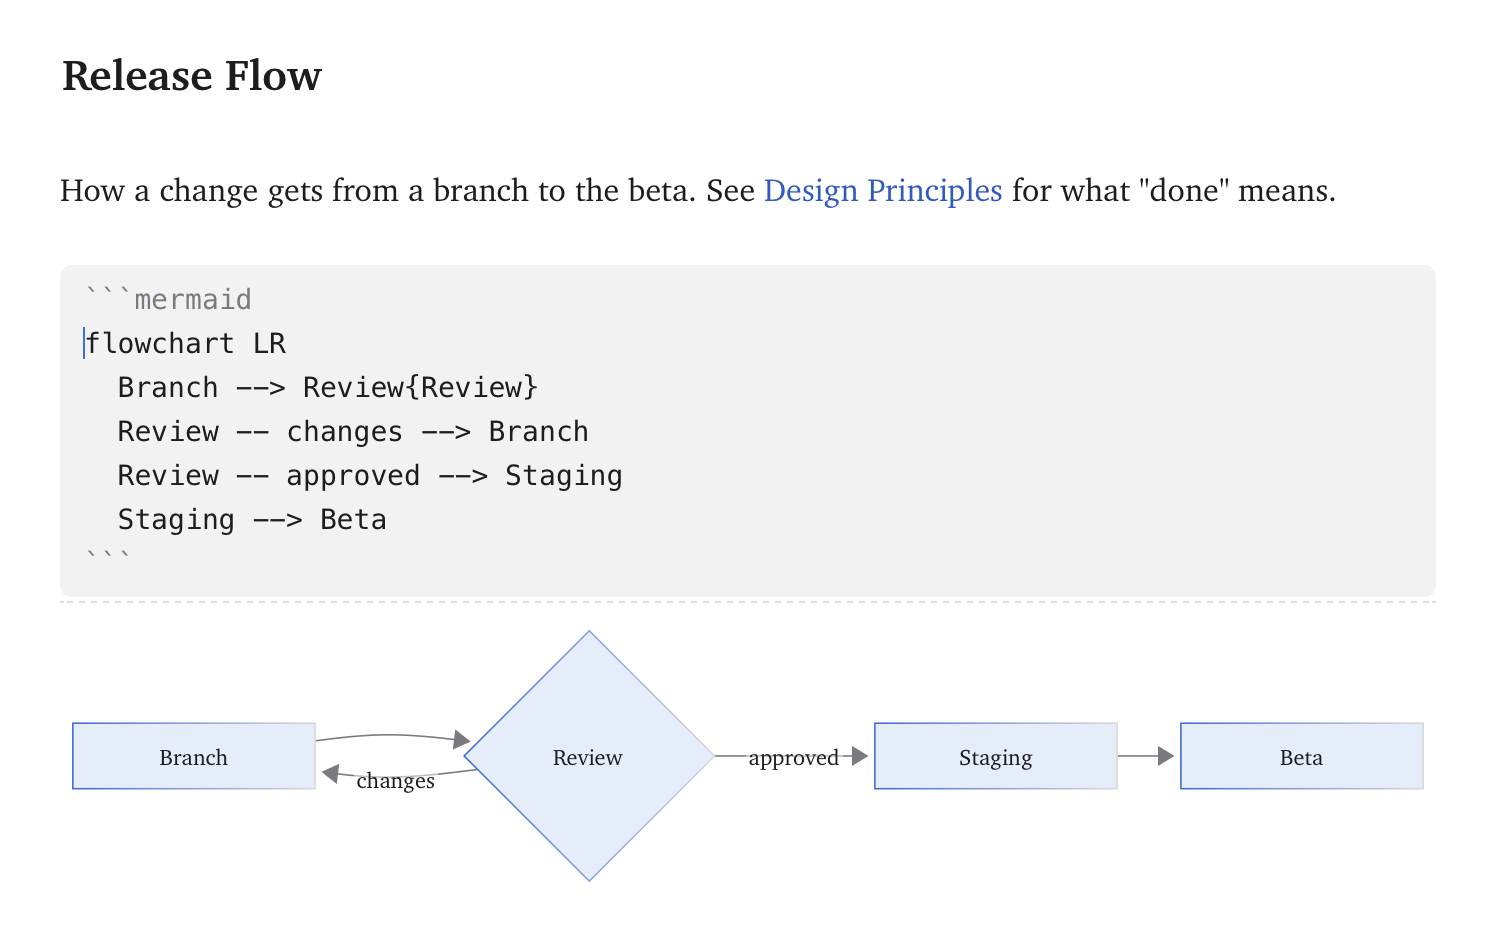Click the 'Branch --> Review{Review}' code line
1496x940 pixels.
pyautogui.click(x=328, y=388)
